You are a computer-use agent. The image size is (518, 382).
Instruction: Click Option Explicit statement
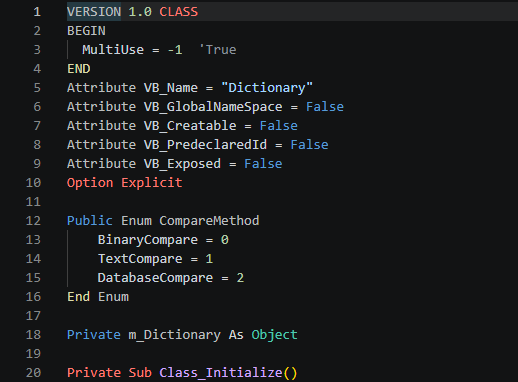tap(125, 183)
